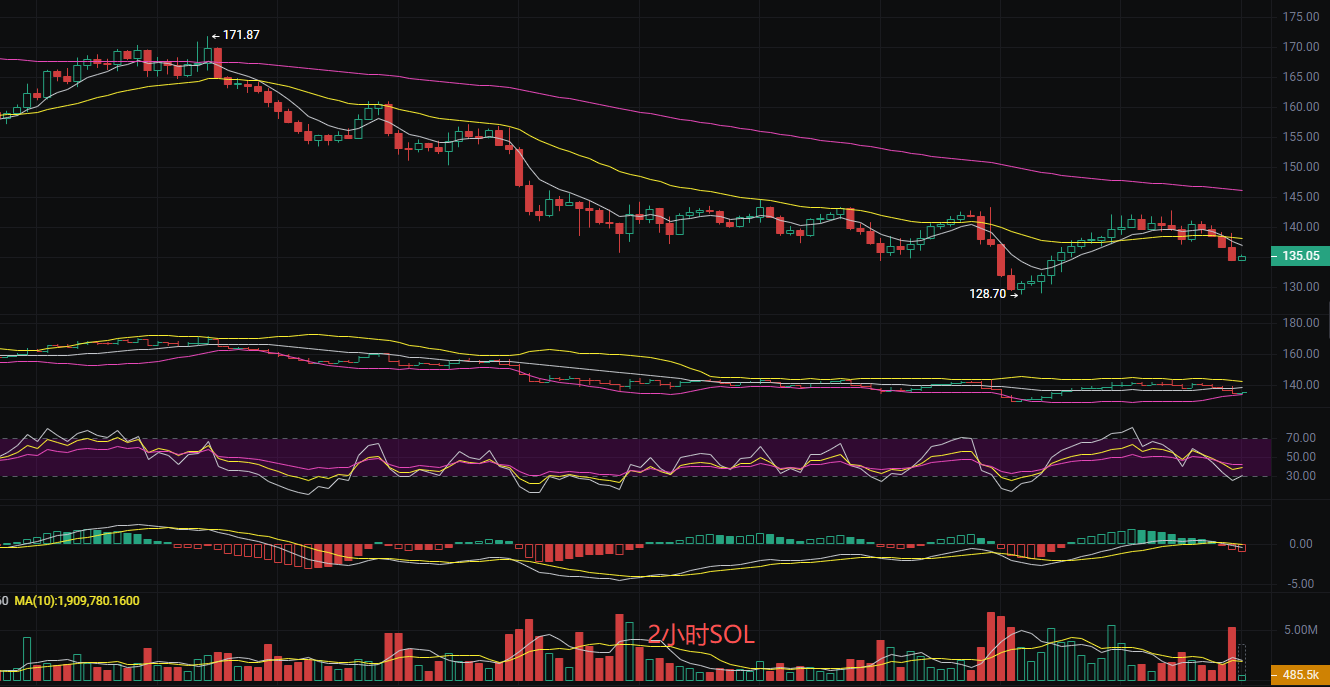Click the 0.00 MACD axis label

click(1301, 544)
